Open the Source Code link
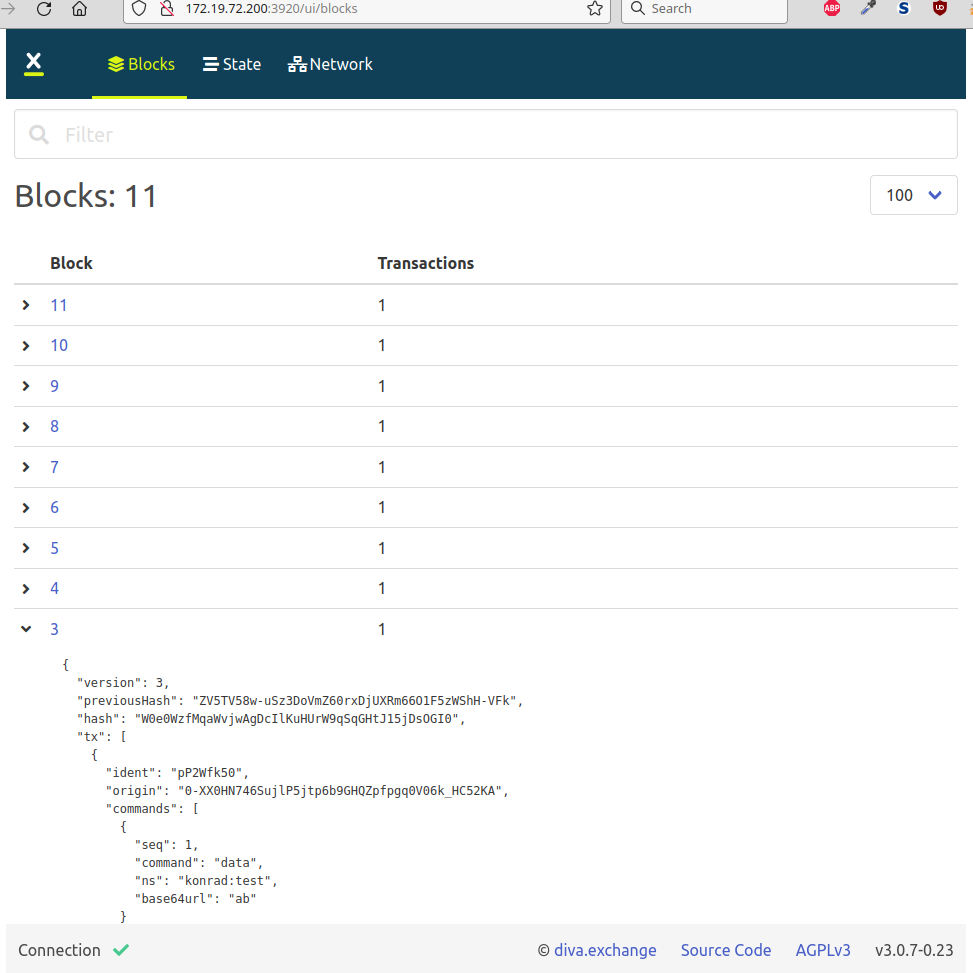This screenshot has height=973, width=973. point(725,950)
